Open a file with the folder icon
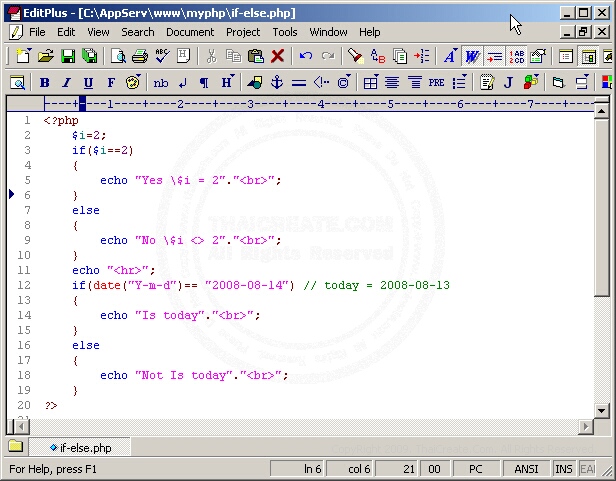This screenshot has width=616, height=481. (46, 56)
